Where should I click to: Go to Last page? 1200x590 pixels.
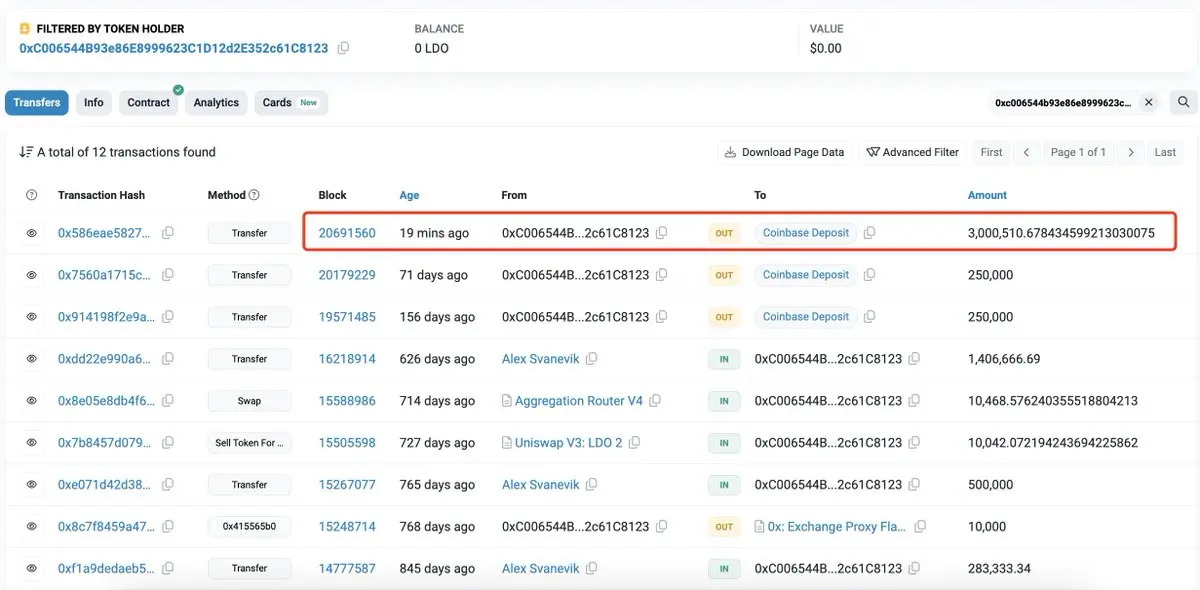point(1165,152)
